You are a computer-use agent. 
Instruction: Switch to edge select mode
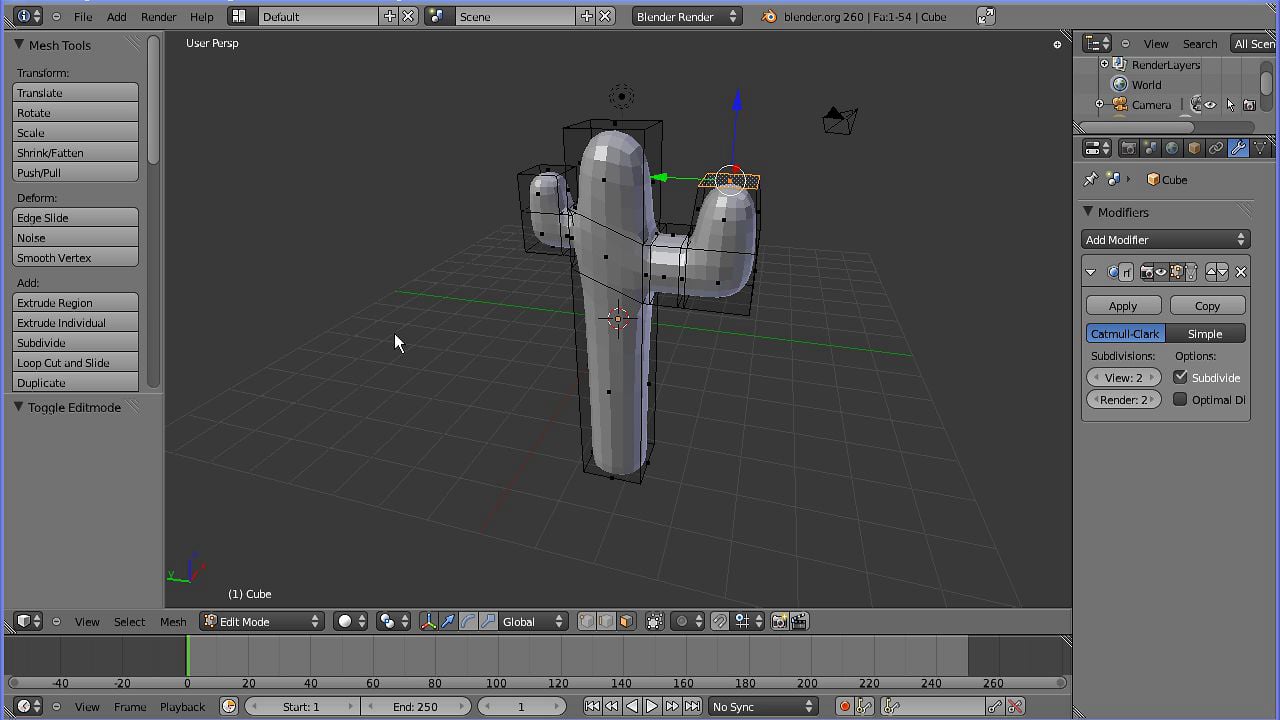pyautogui.click(x=607, y=622)
